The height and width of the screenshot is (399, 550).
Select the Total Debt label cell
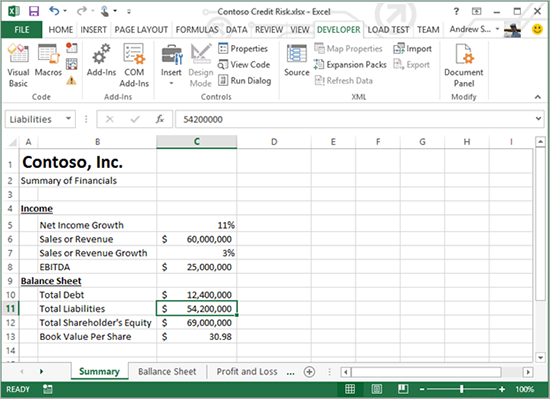pos(97,295)
